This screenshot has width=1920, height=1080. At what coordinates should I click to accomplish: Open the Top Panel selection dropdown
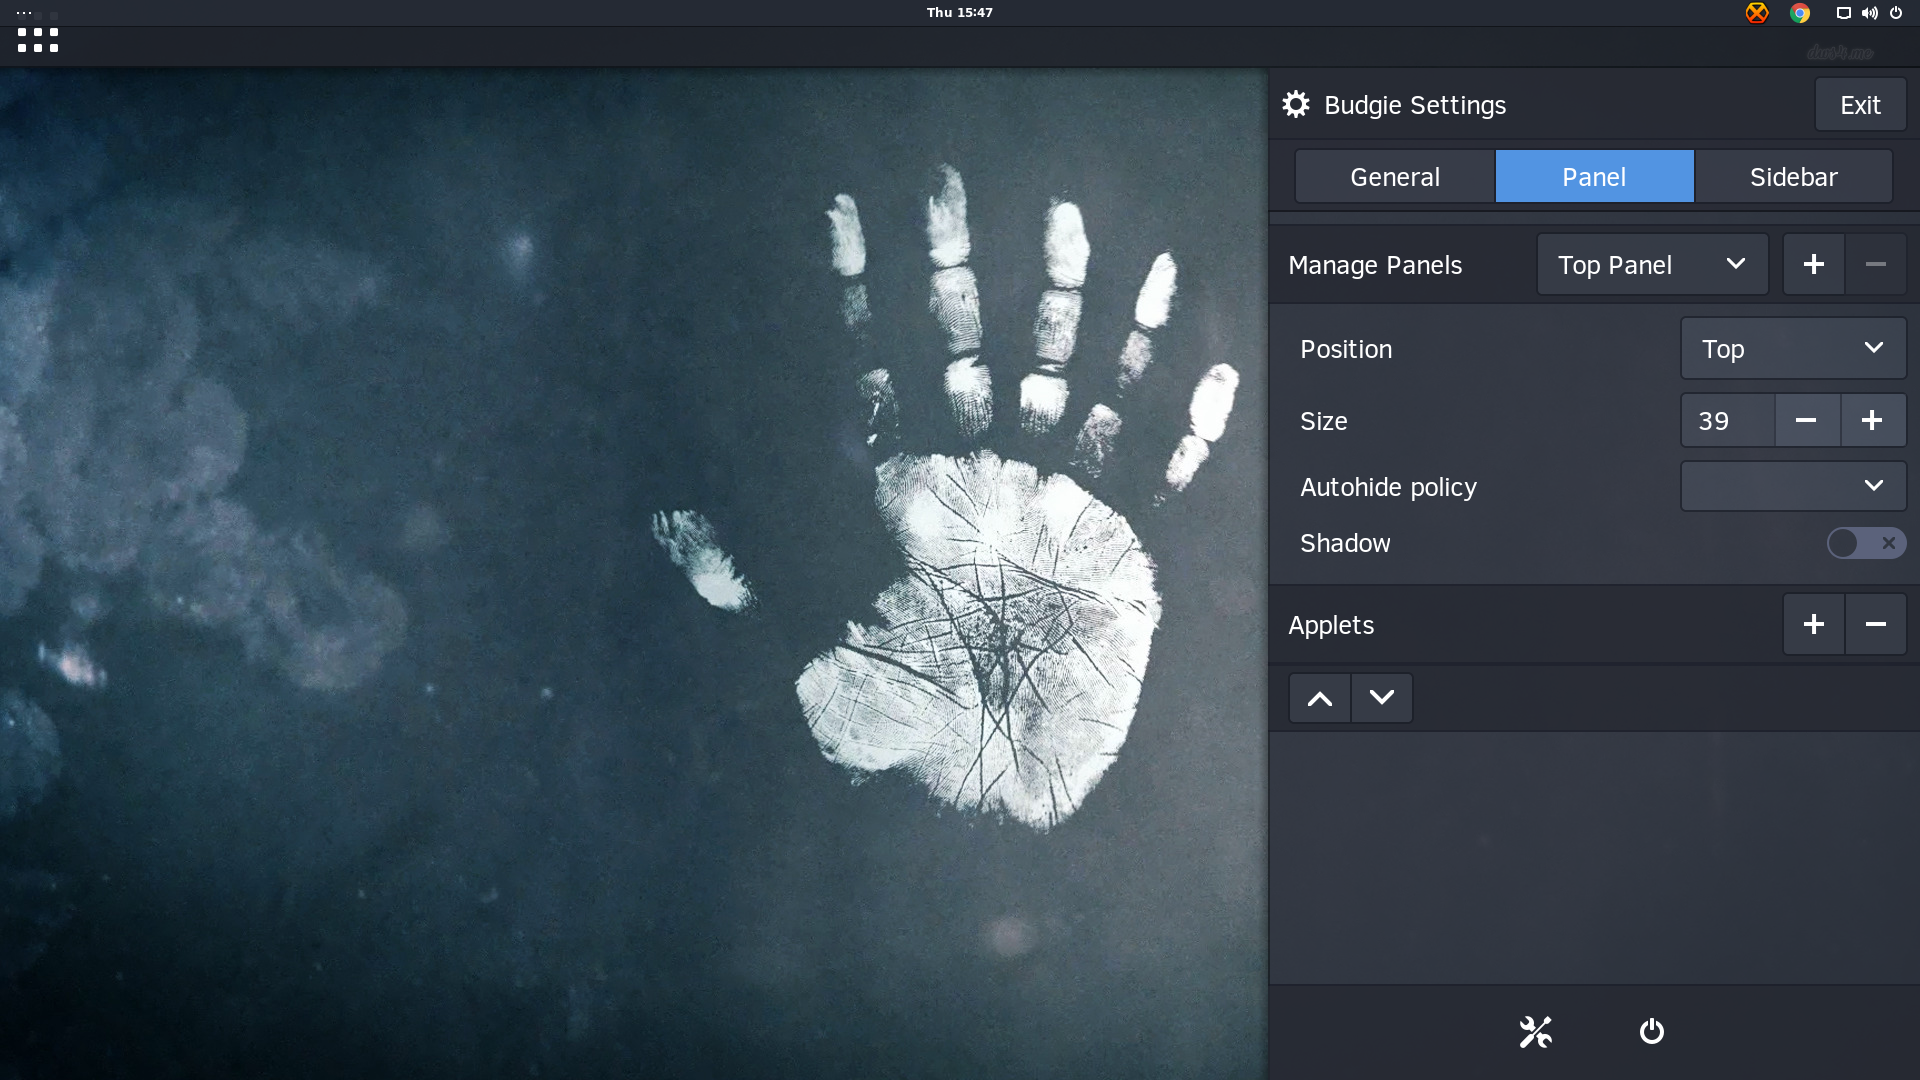tap(1653, 264)
